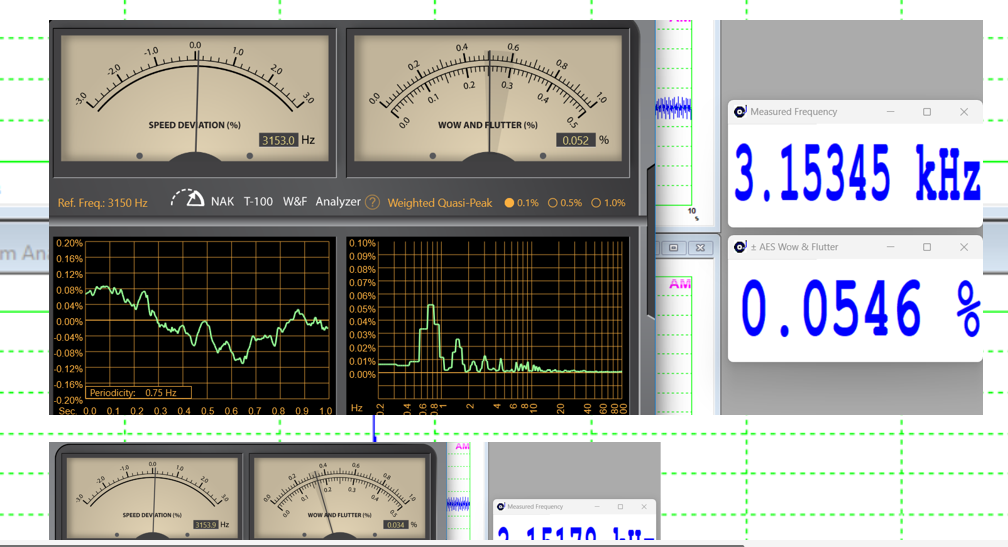Image resolution: width=1008 pixels, height=547 pixels.
Task: Click the Weighted Quasi-Peak mode label
Action: click(439, 203)
